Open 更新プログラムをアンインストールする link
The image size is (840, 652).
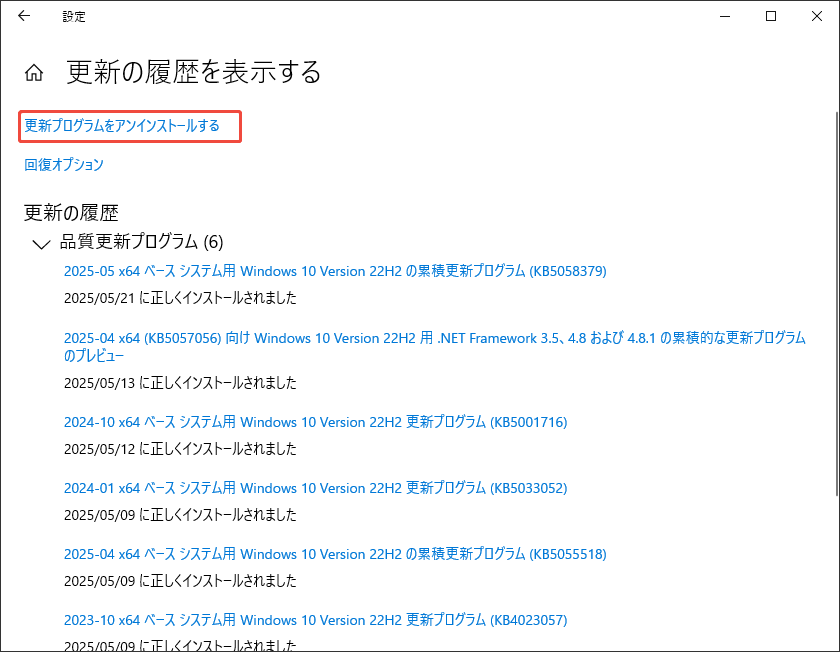122,126
